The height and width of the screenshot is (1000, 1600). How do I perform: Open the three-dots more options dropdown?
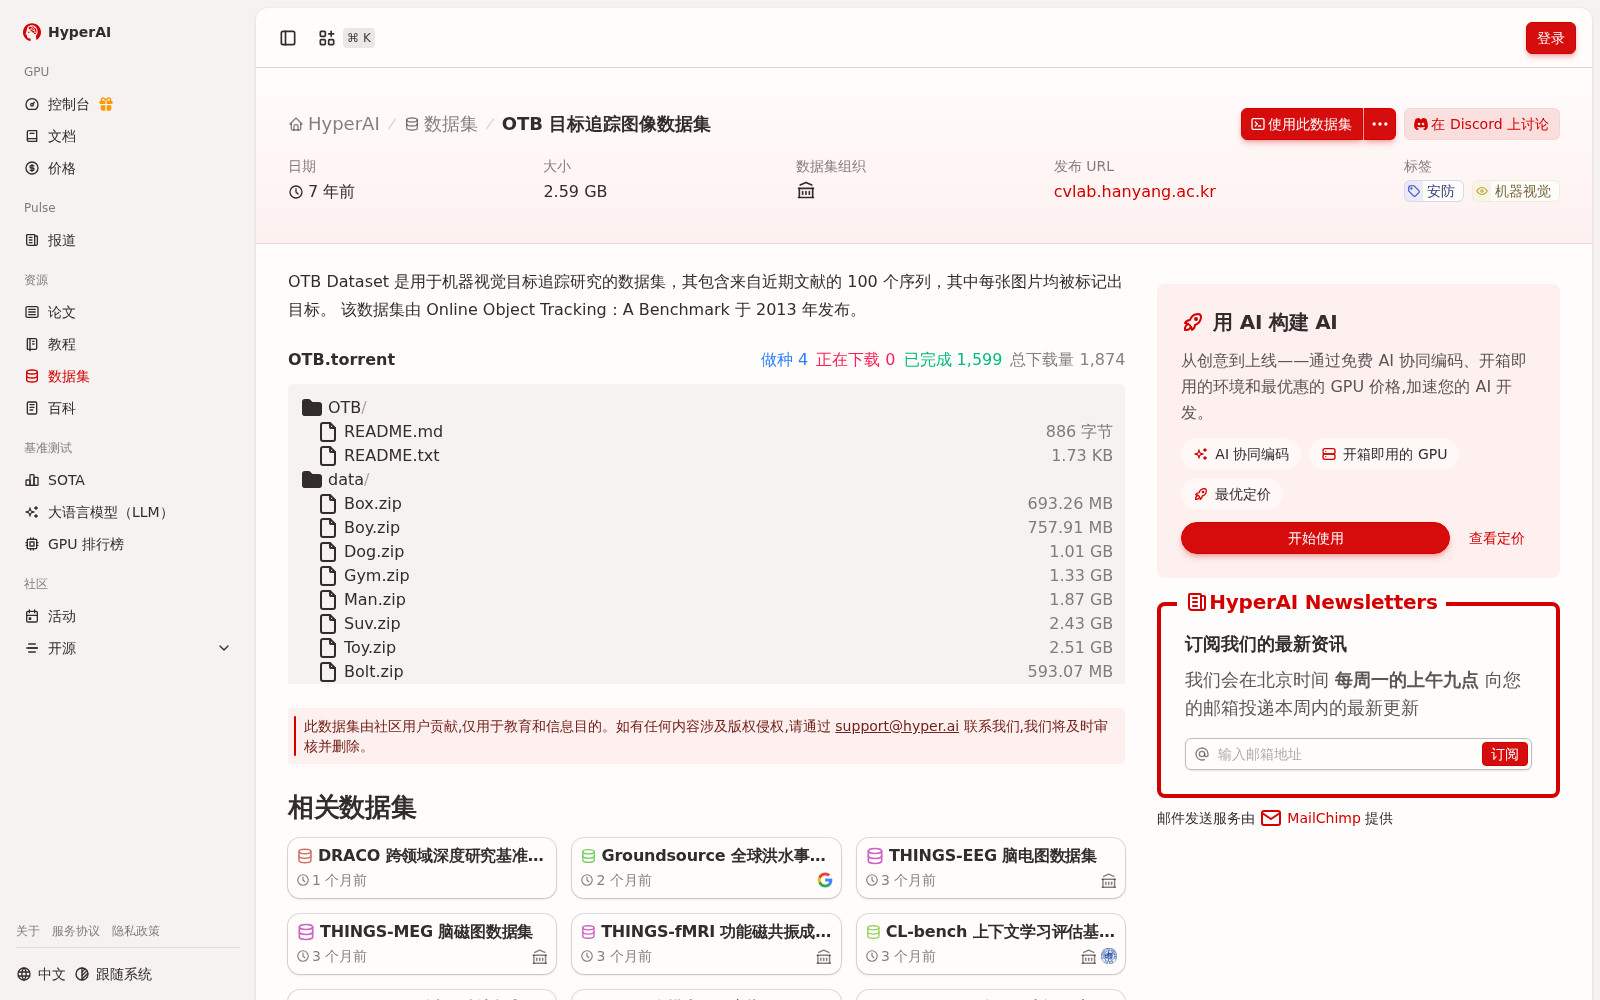[1380, 124]
